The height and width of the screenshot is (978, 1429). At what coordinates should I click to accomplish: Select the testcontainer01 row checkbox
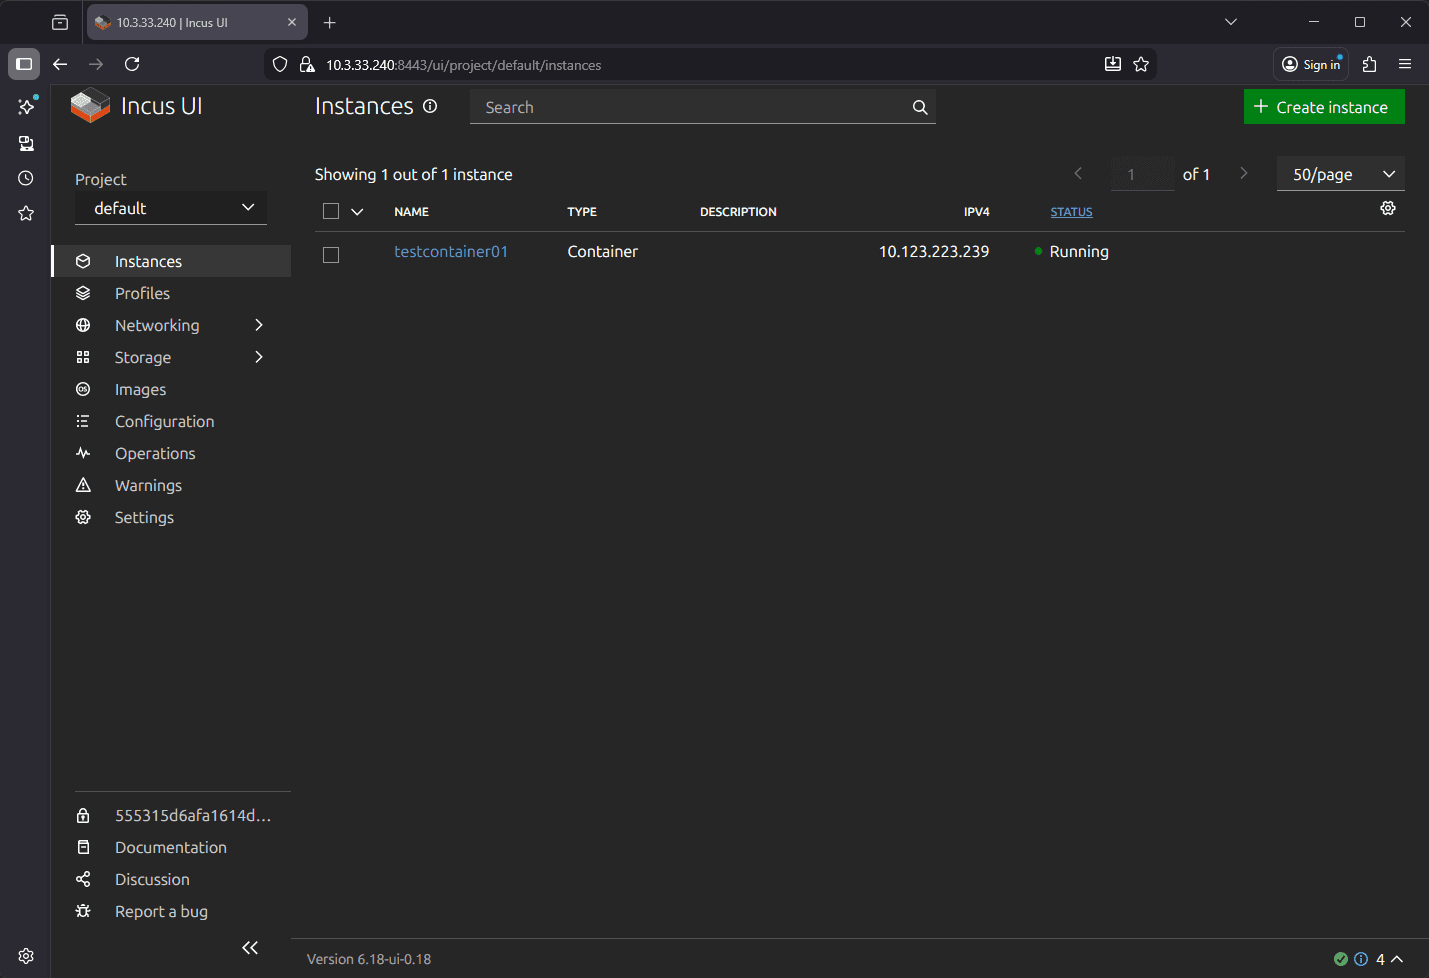click(x=331, y=254)
